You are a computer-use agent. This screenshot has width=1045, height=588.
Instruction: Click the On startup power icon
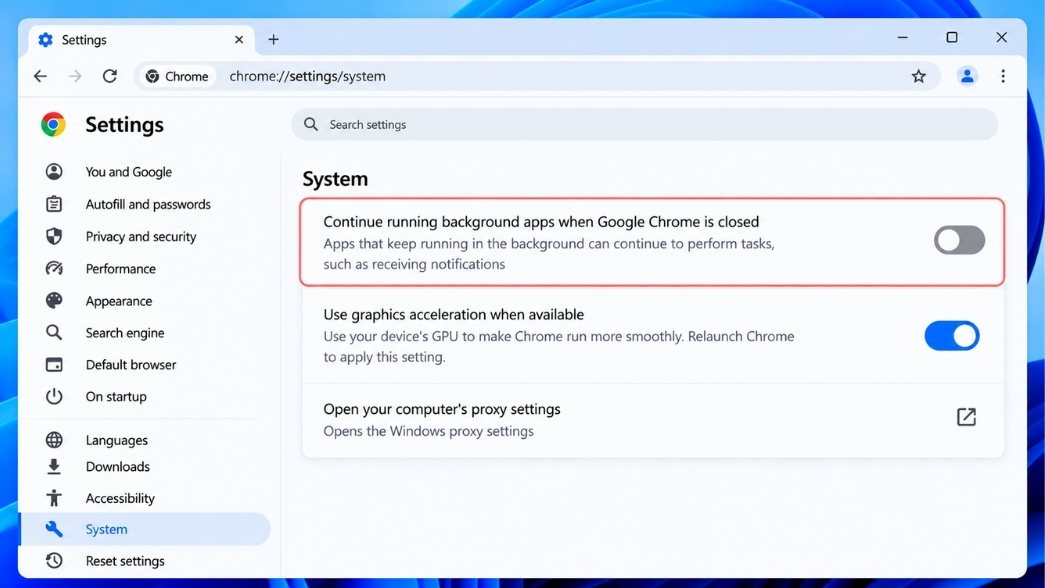click(x=54, y=396)
